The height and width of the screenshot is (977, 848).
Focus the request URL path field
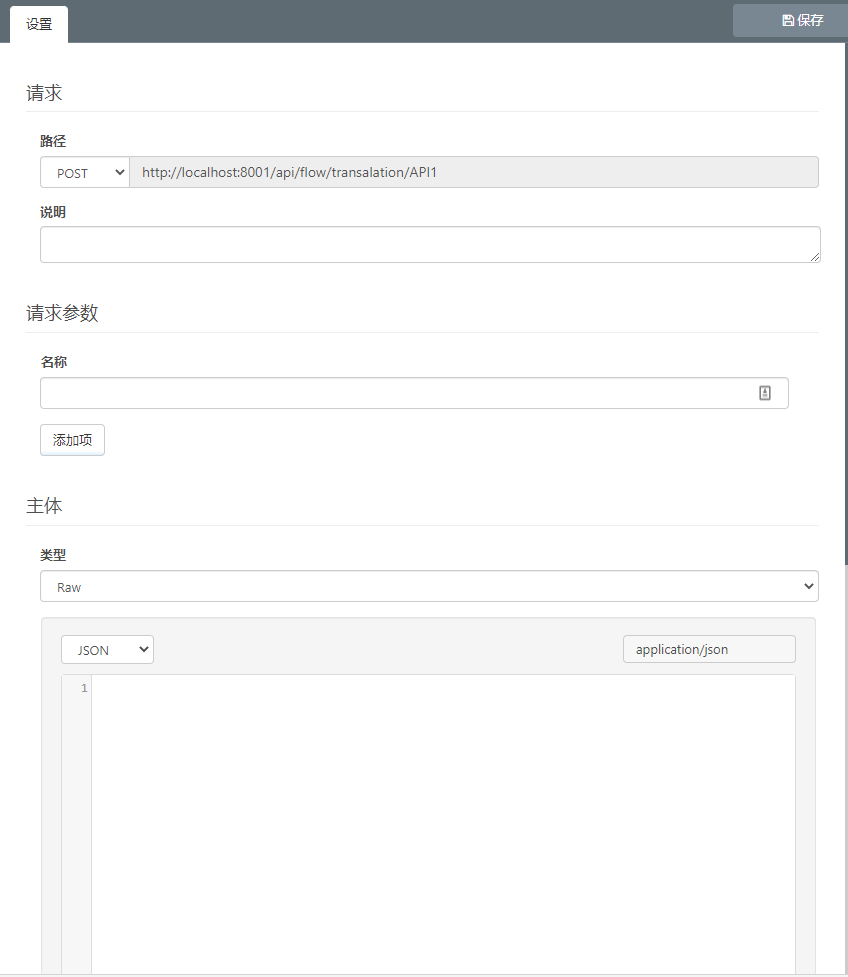point(473,173)
